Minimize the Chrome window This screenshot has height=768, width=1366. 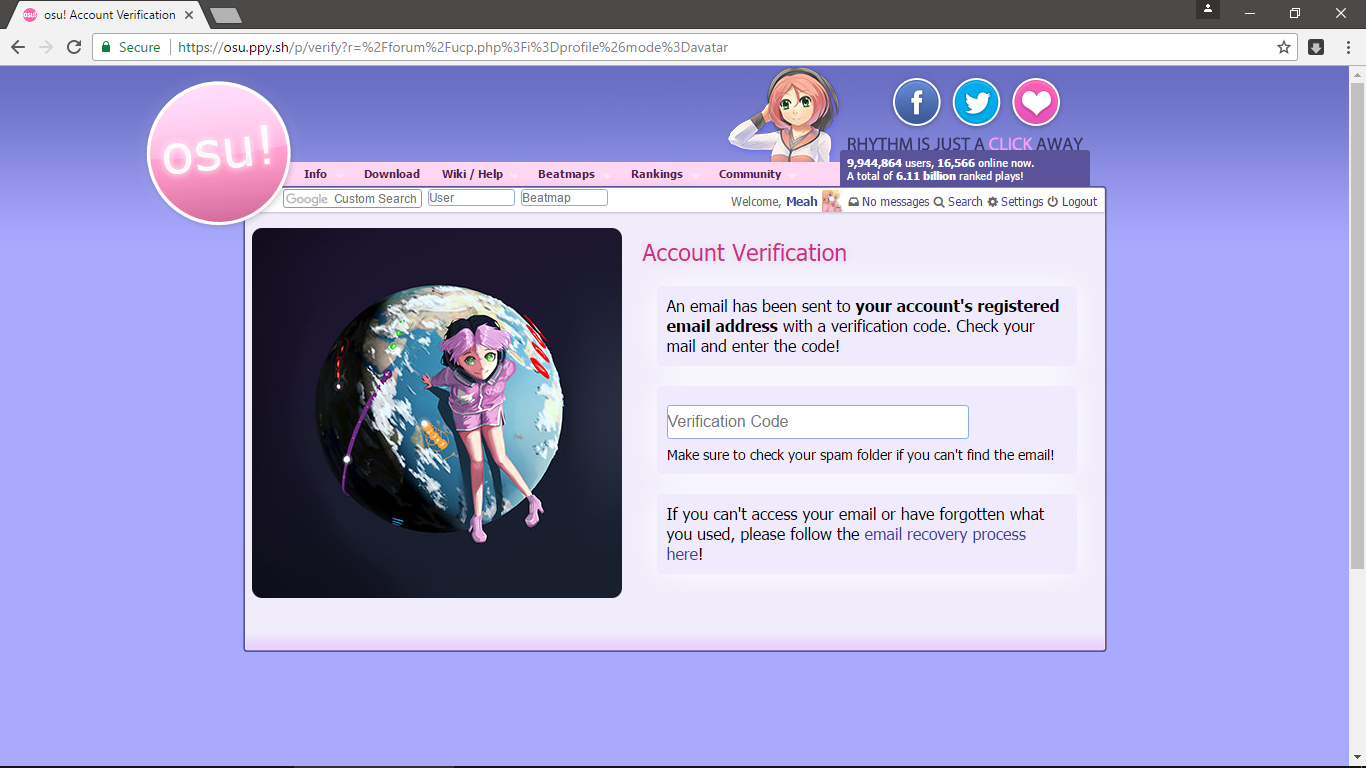coord(1250,13)
